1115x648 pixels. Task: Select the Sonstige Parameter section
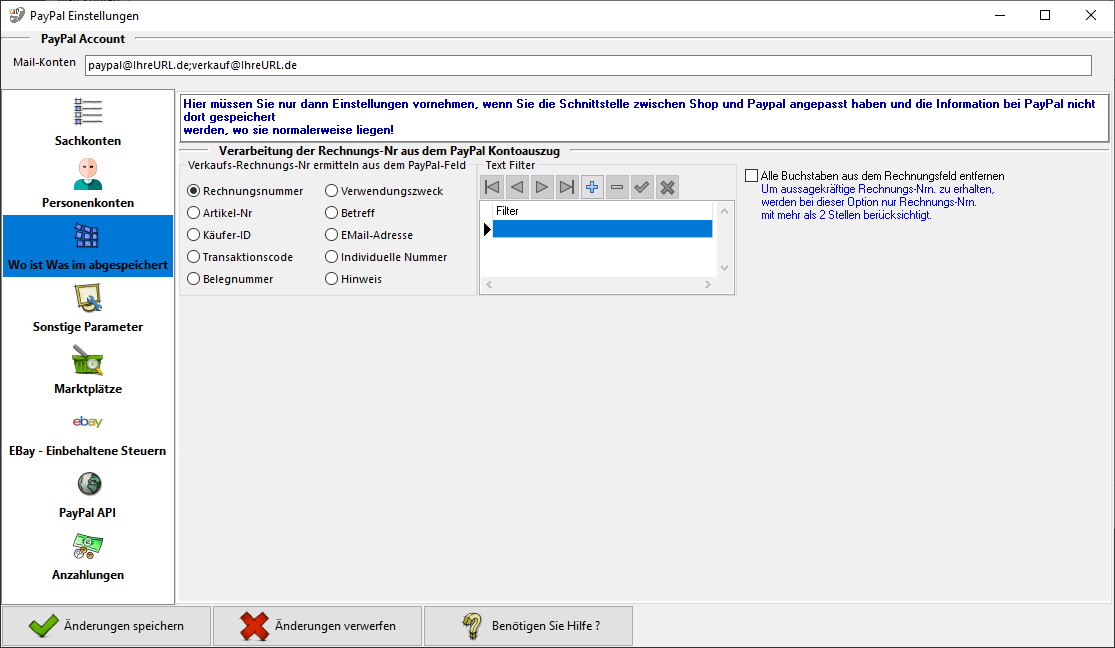tap(88, 308)
